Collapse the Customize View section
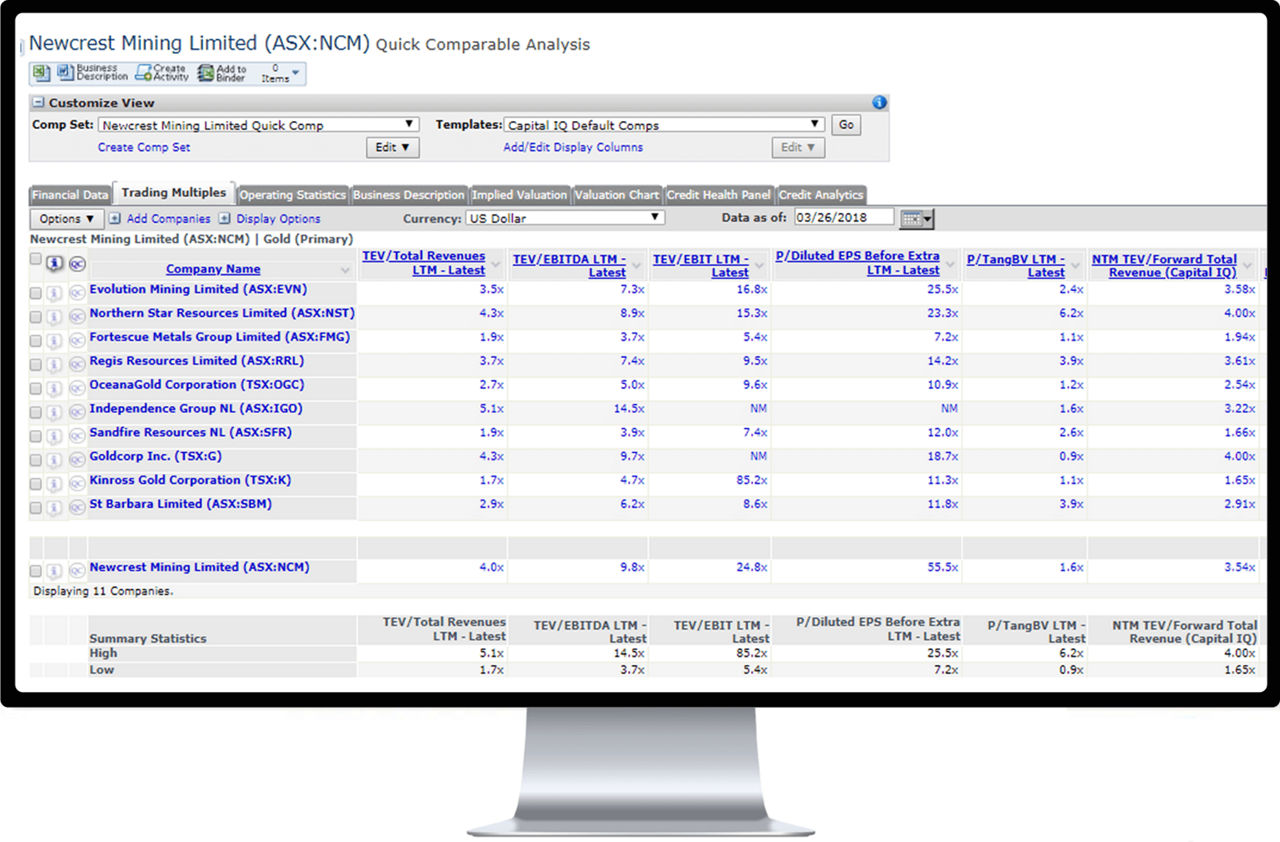This screenshot has height=842, width=1280. tap(38, 103)
